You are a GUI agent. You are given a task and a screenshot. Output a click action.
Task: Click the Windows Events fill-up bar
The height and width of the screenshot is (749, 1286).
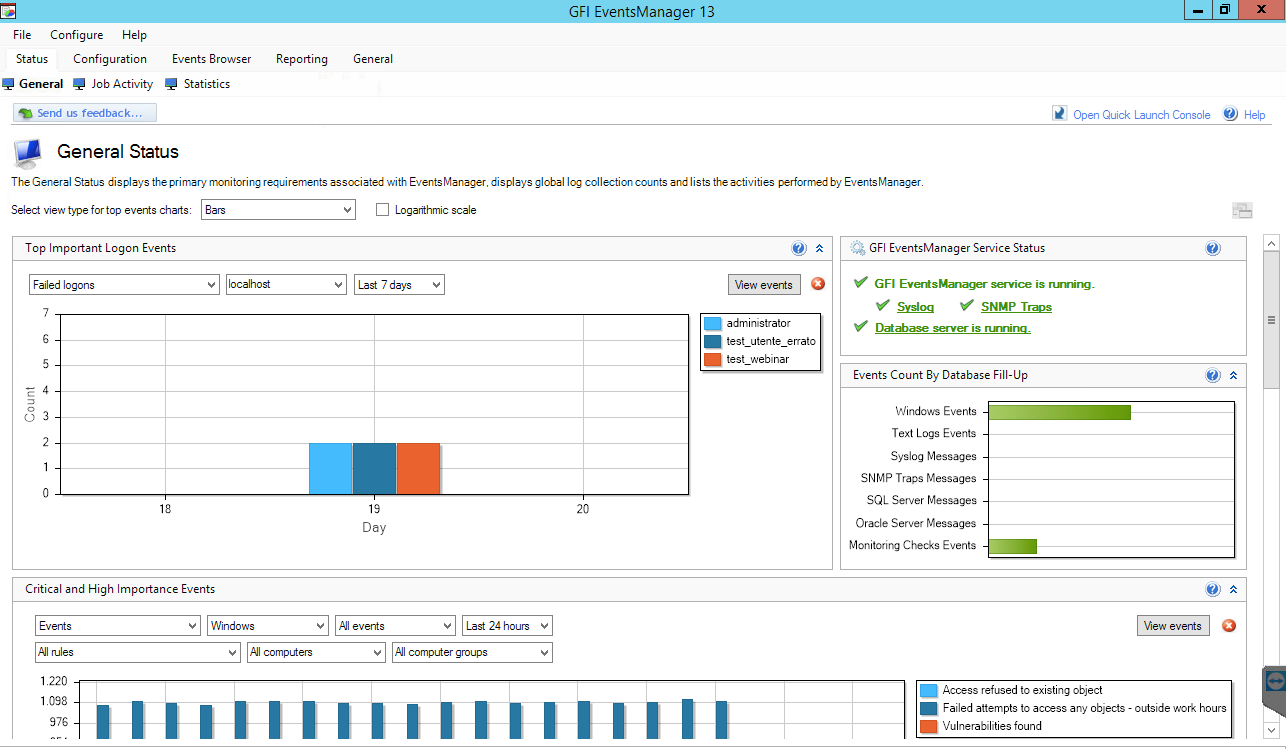point(1060,412)
